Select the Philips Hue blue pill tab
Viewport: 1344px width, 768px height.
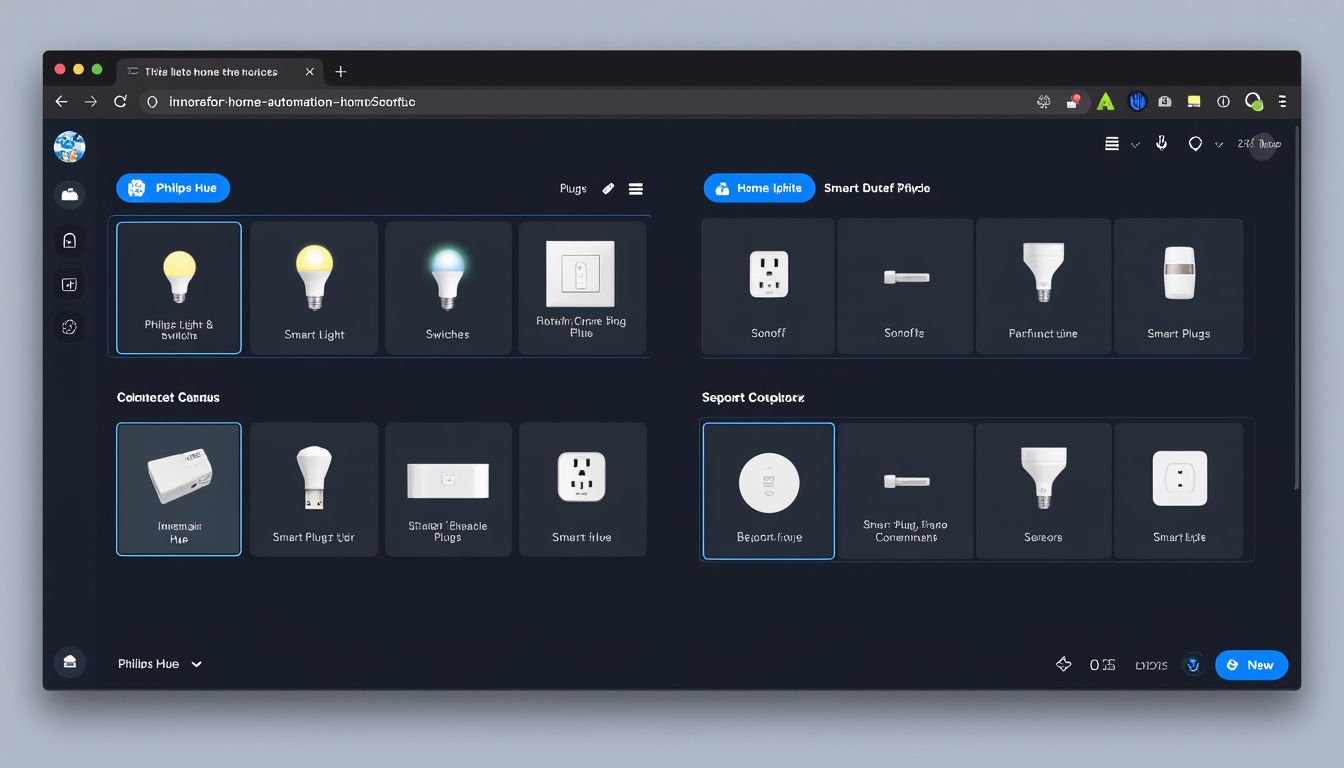[173, 188]
